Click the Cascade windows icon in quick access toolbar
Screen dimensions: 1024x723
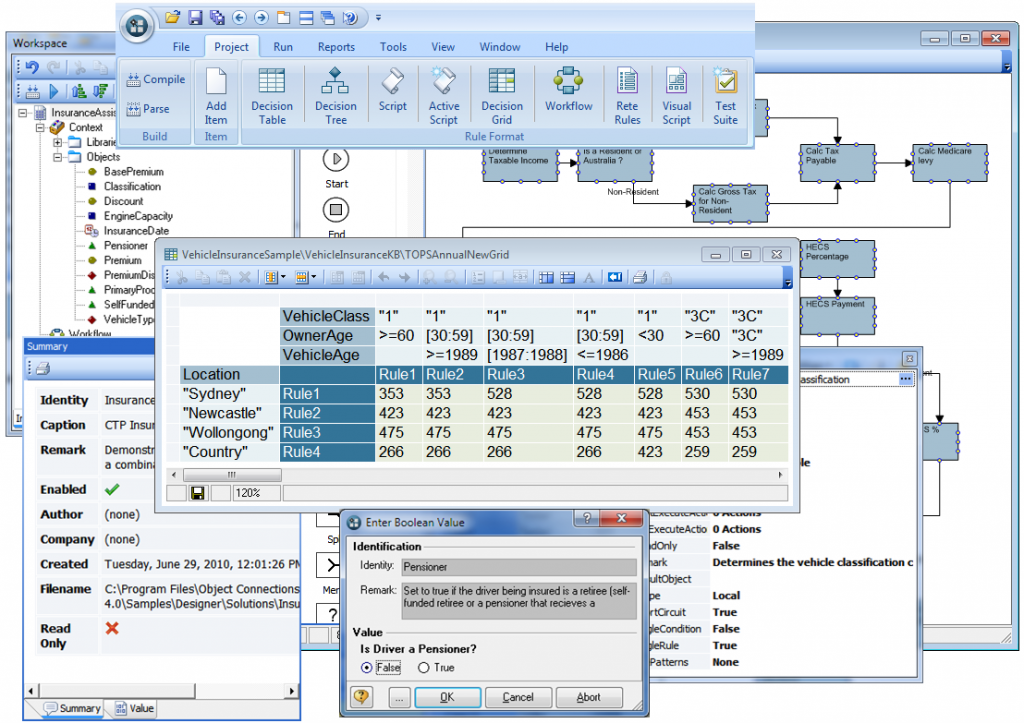328,18
